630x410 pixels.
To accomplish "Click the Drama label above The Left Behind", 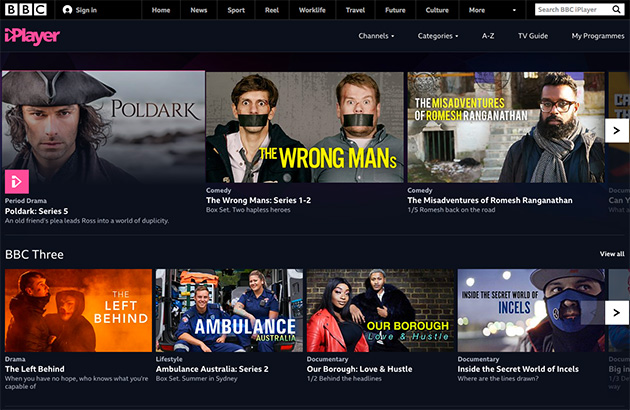I will coord(15,359).
